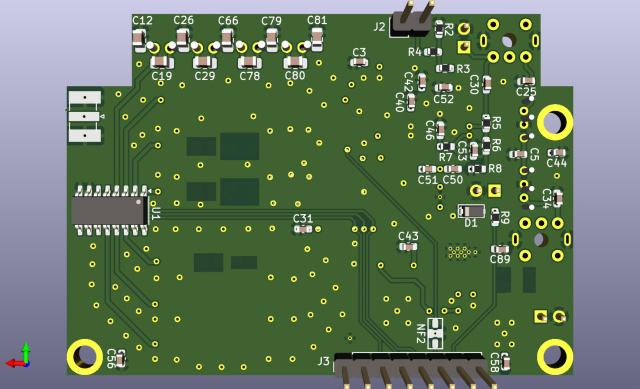Select the D1 diode component
This screenshot has width=640, height=389.
(471, 211)
